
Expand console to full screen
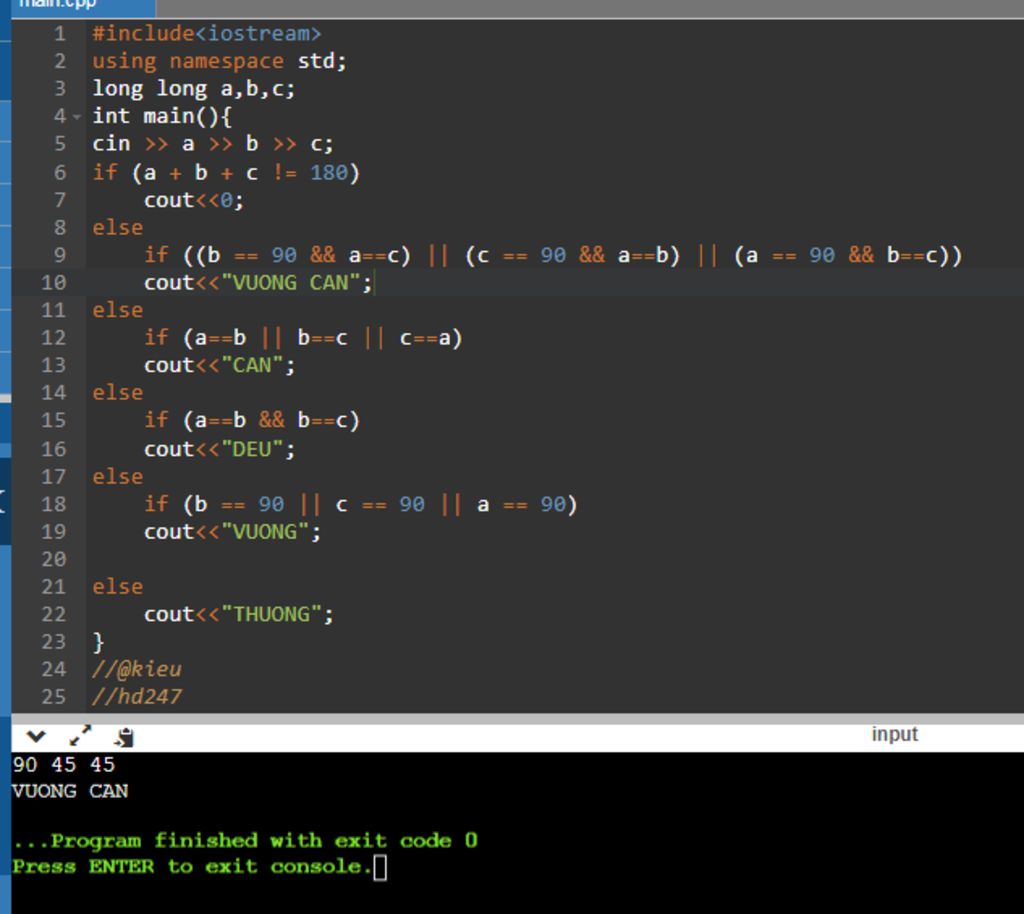[x=80, y=736]
